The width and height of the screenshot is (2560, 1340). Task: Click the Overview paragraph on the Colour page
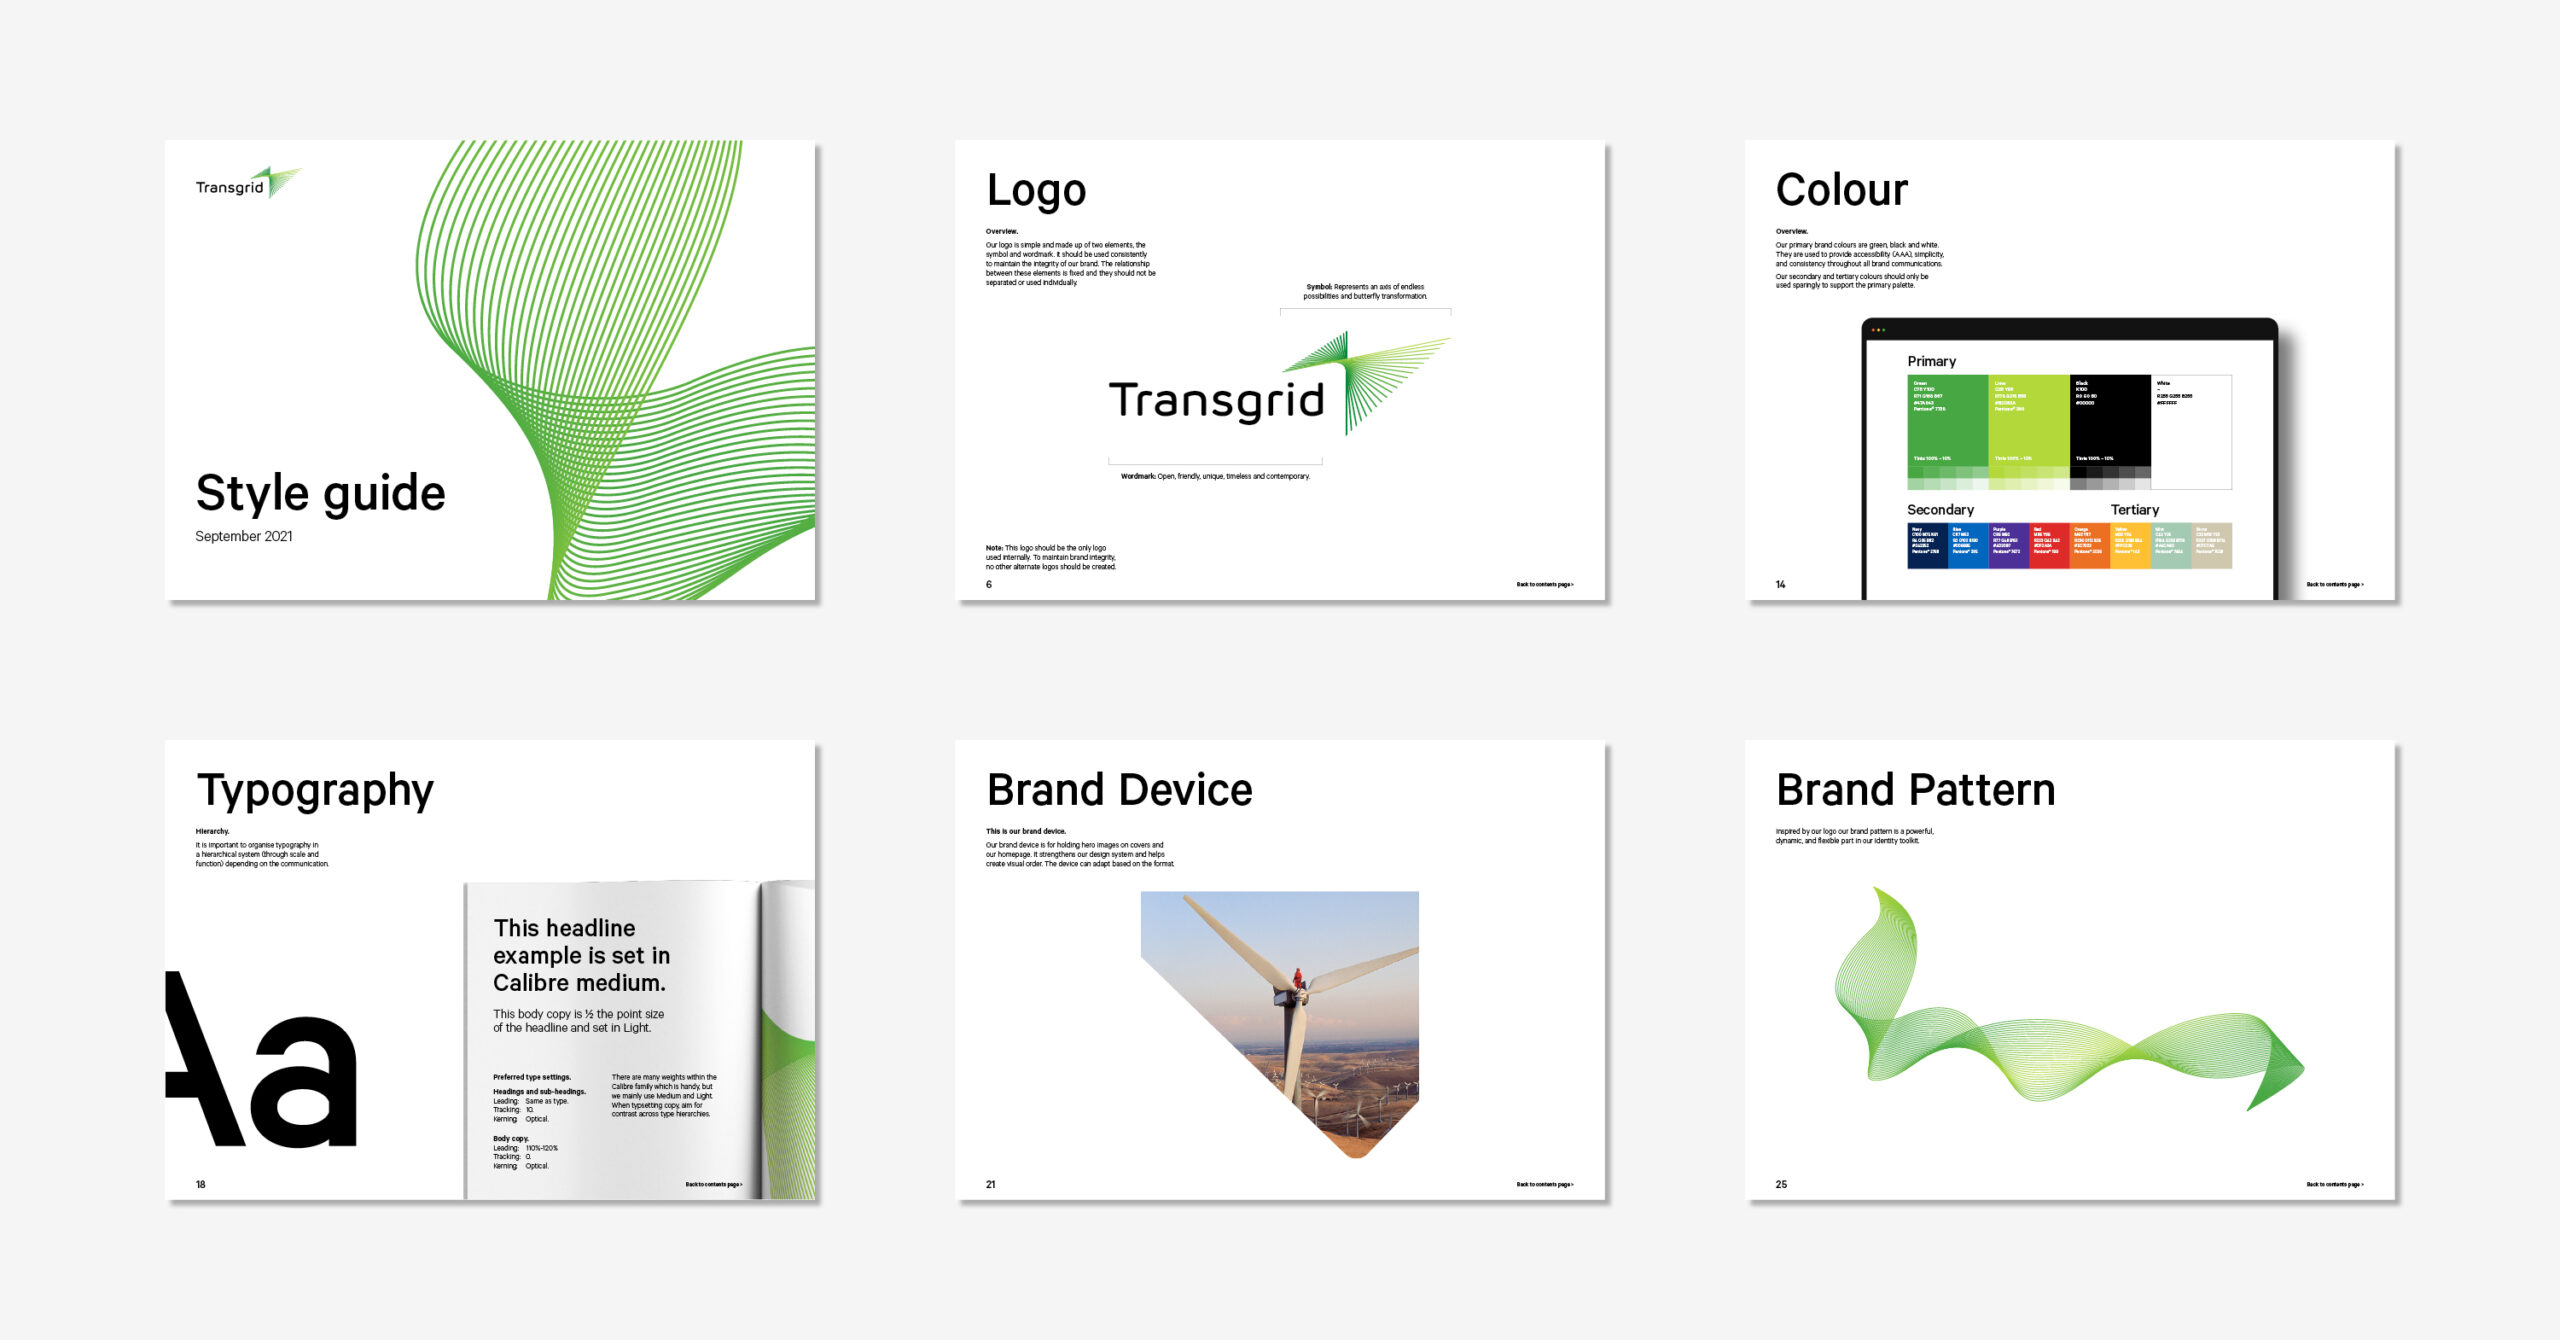(x=1860, y=264)
